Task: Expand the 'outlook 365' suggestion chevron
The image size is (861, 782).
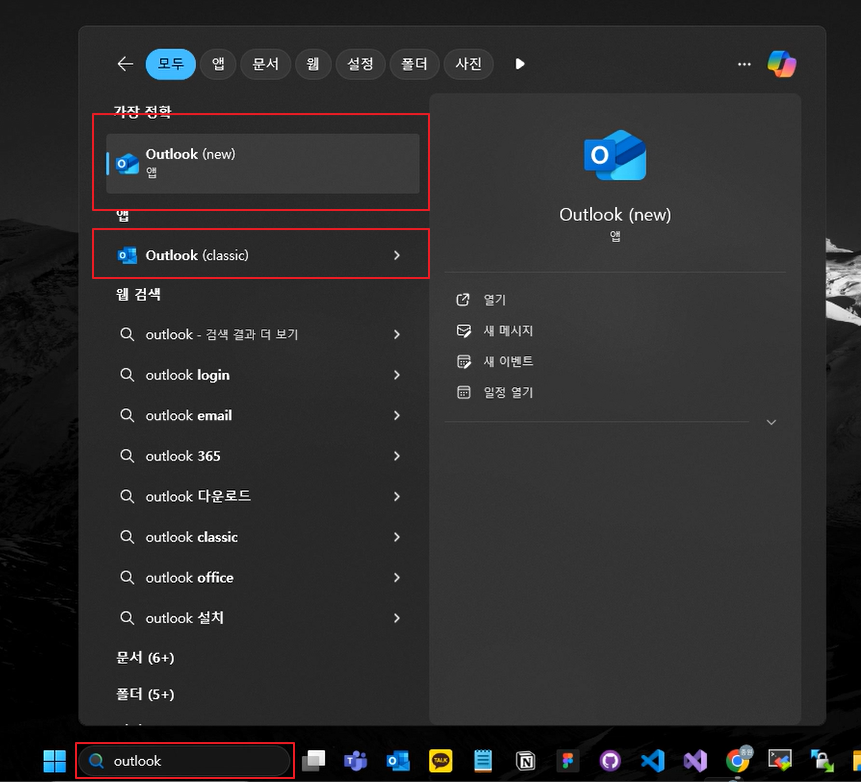Action: 397,456
